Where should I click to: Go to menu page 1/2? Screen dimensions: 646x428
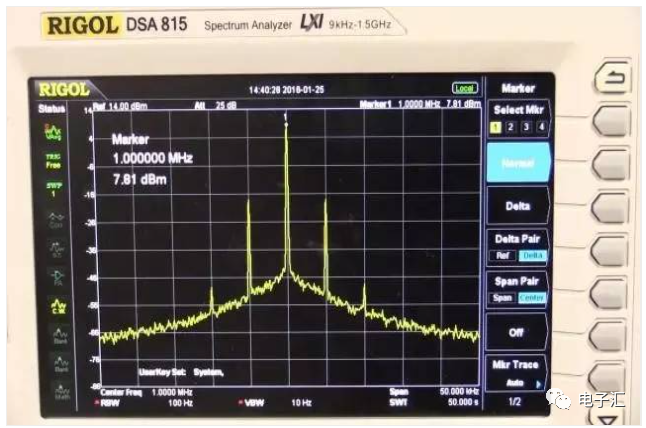[x=515, y=402]
